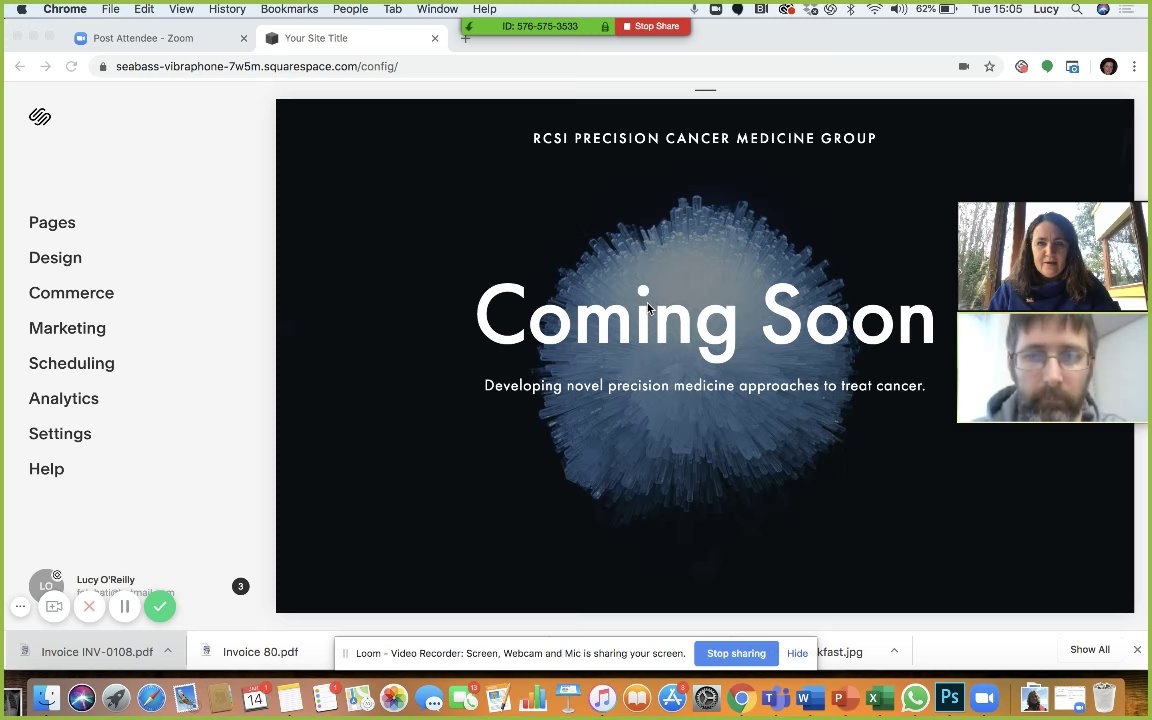Expand options for Invoice INV-0108.pdf
The width and height of the screenshot is (1152, 720).
coord(168,651)
